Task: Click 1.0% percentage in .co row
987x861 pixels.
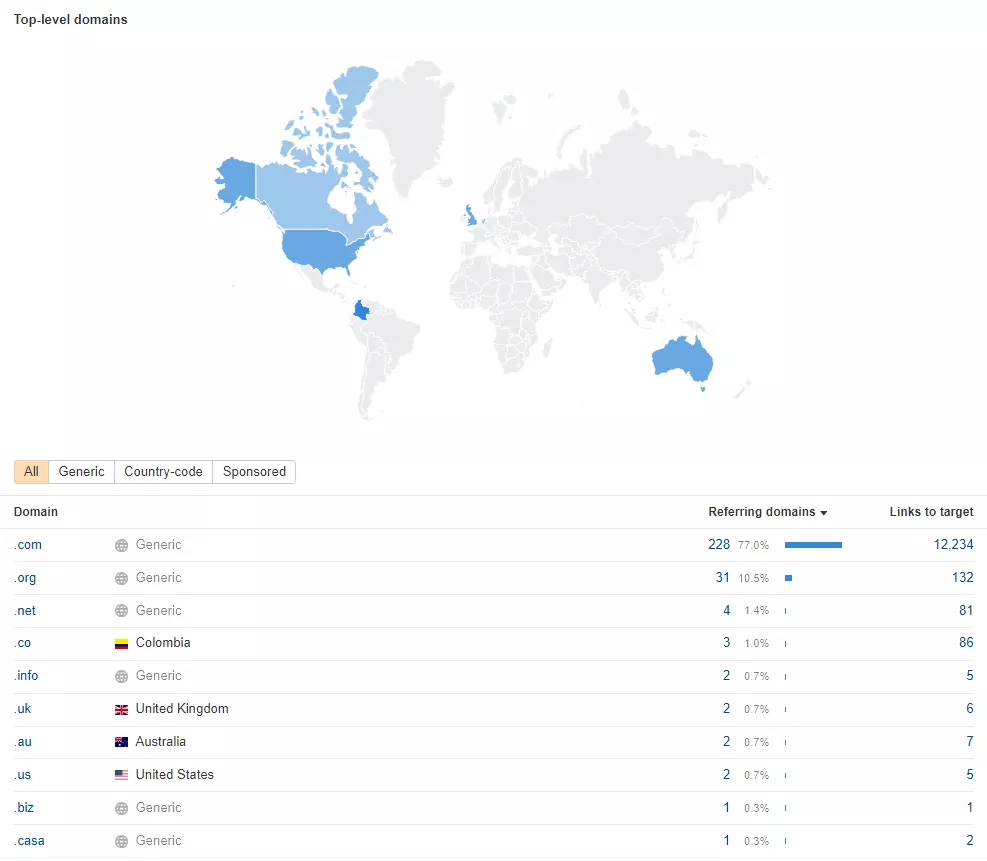Action: point(757,643)
